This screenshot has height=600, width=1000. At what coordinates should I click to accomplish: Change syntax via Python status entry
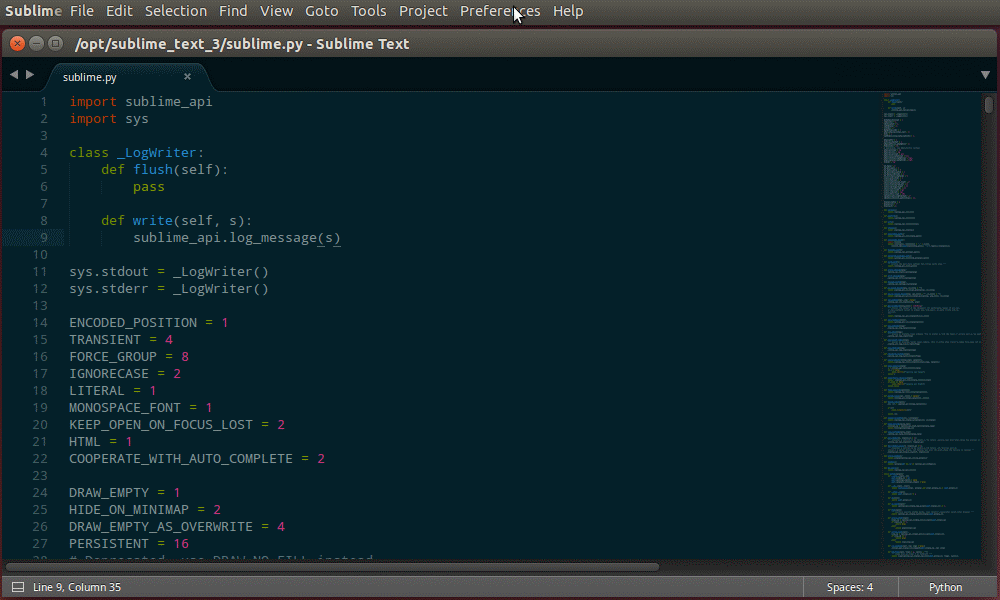[945, 587]
